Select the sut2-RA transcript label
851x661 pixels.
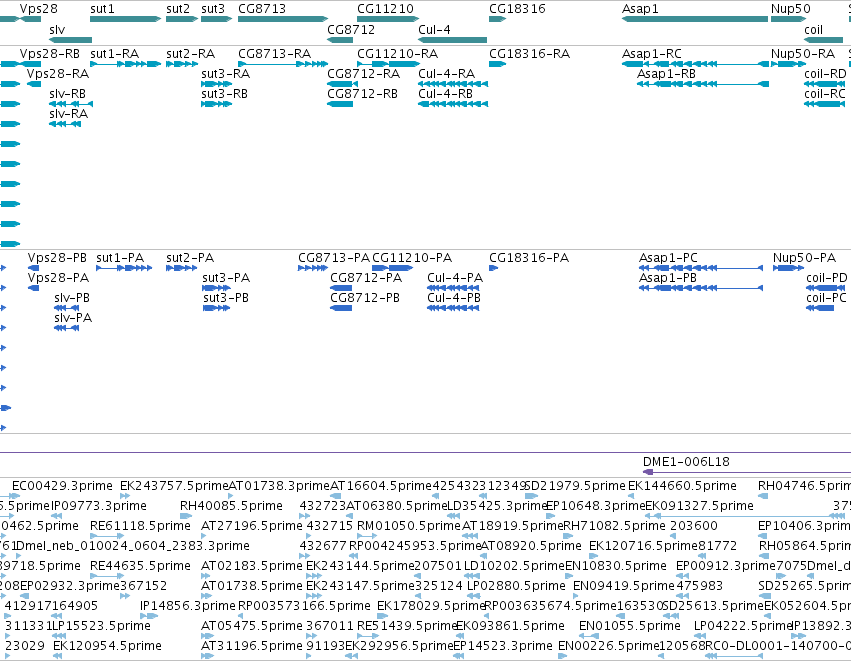click(190, 54)
